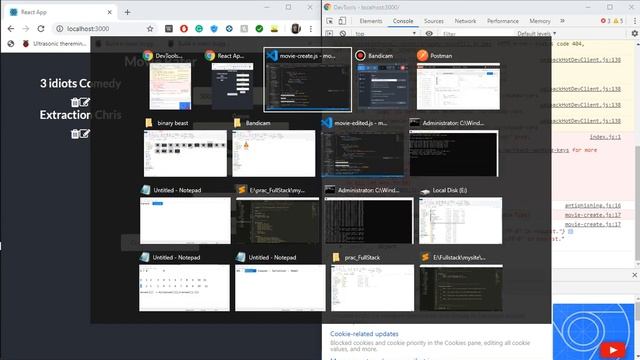Open the green Grammarly extension icon
Viewport: 640px width, 360px height.
[x=199, y=29]
